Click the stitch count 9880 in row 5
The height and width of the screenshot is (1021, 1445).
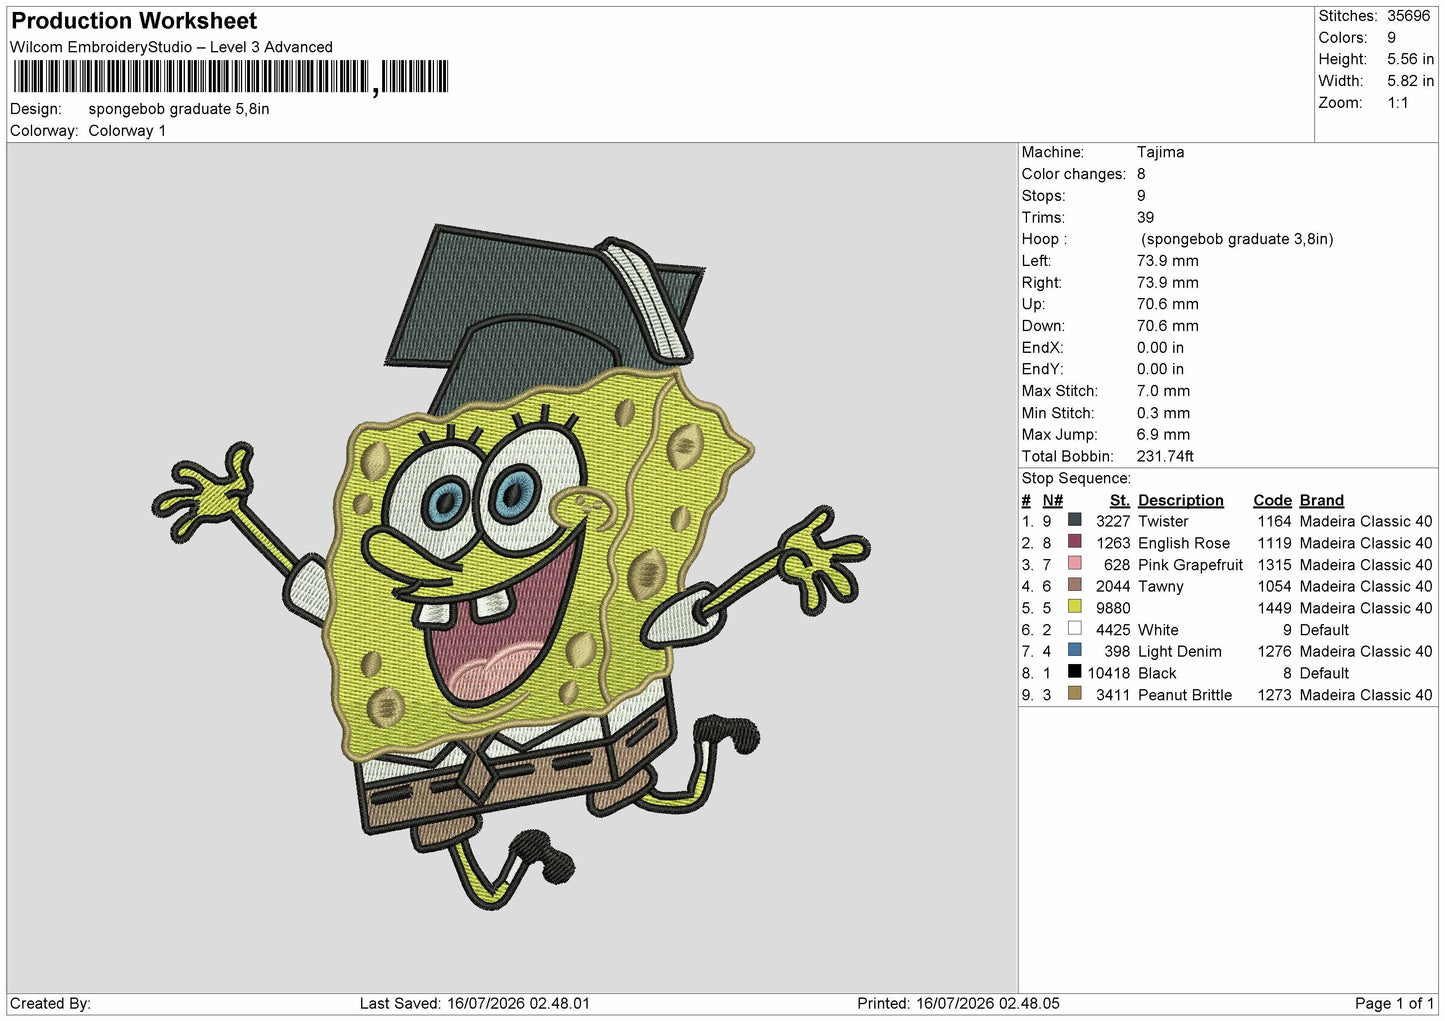click(1113, 608)
